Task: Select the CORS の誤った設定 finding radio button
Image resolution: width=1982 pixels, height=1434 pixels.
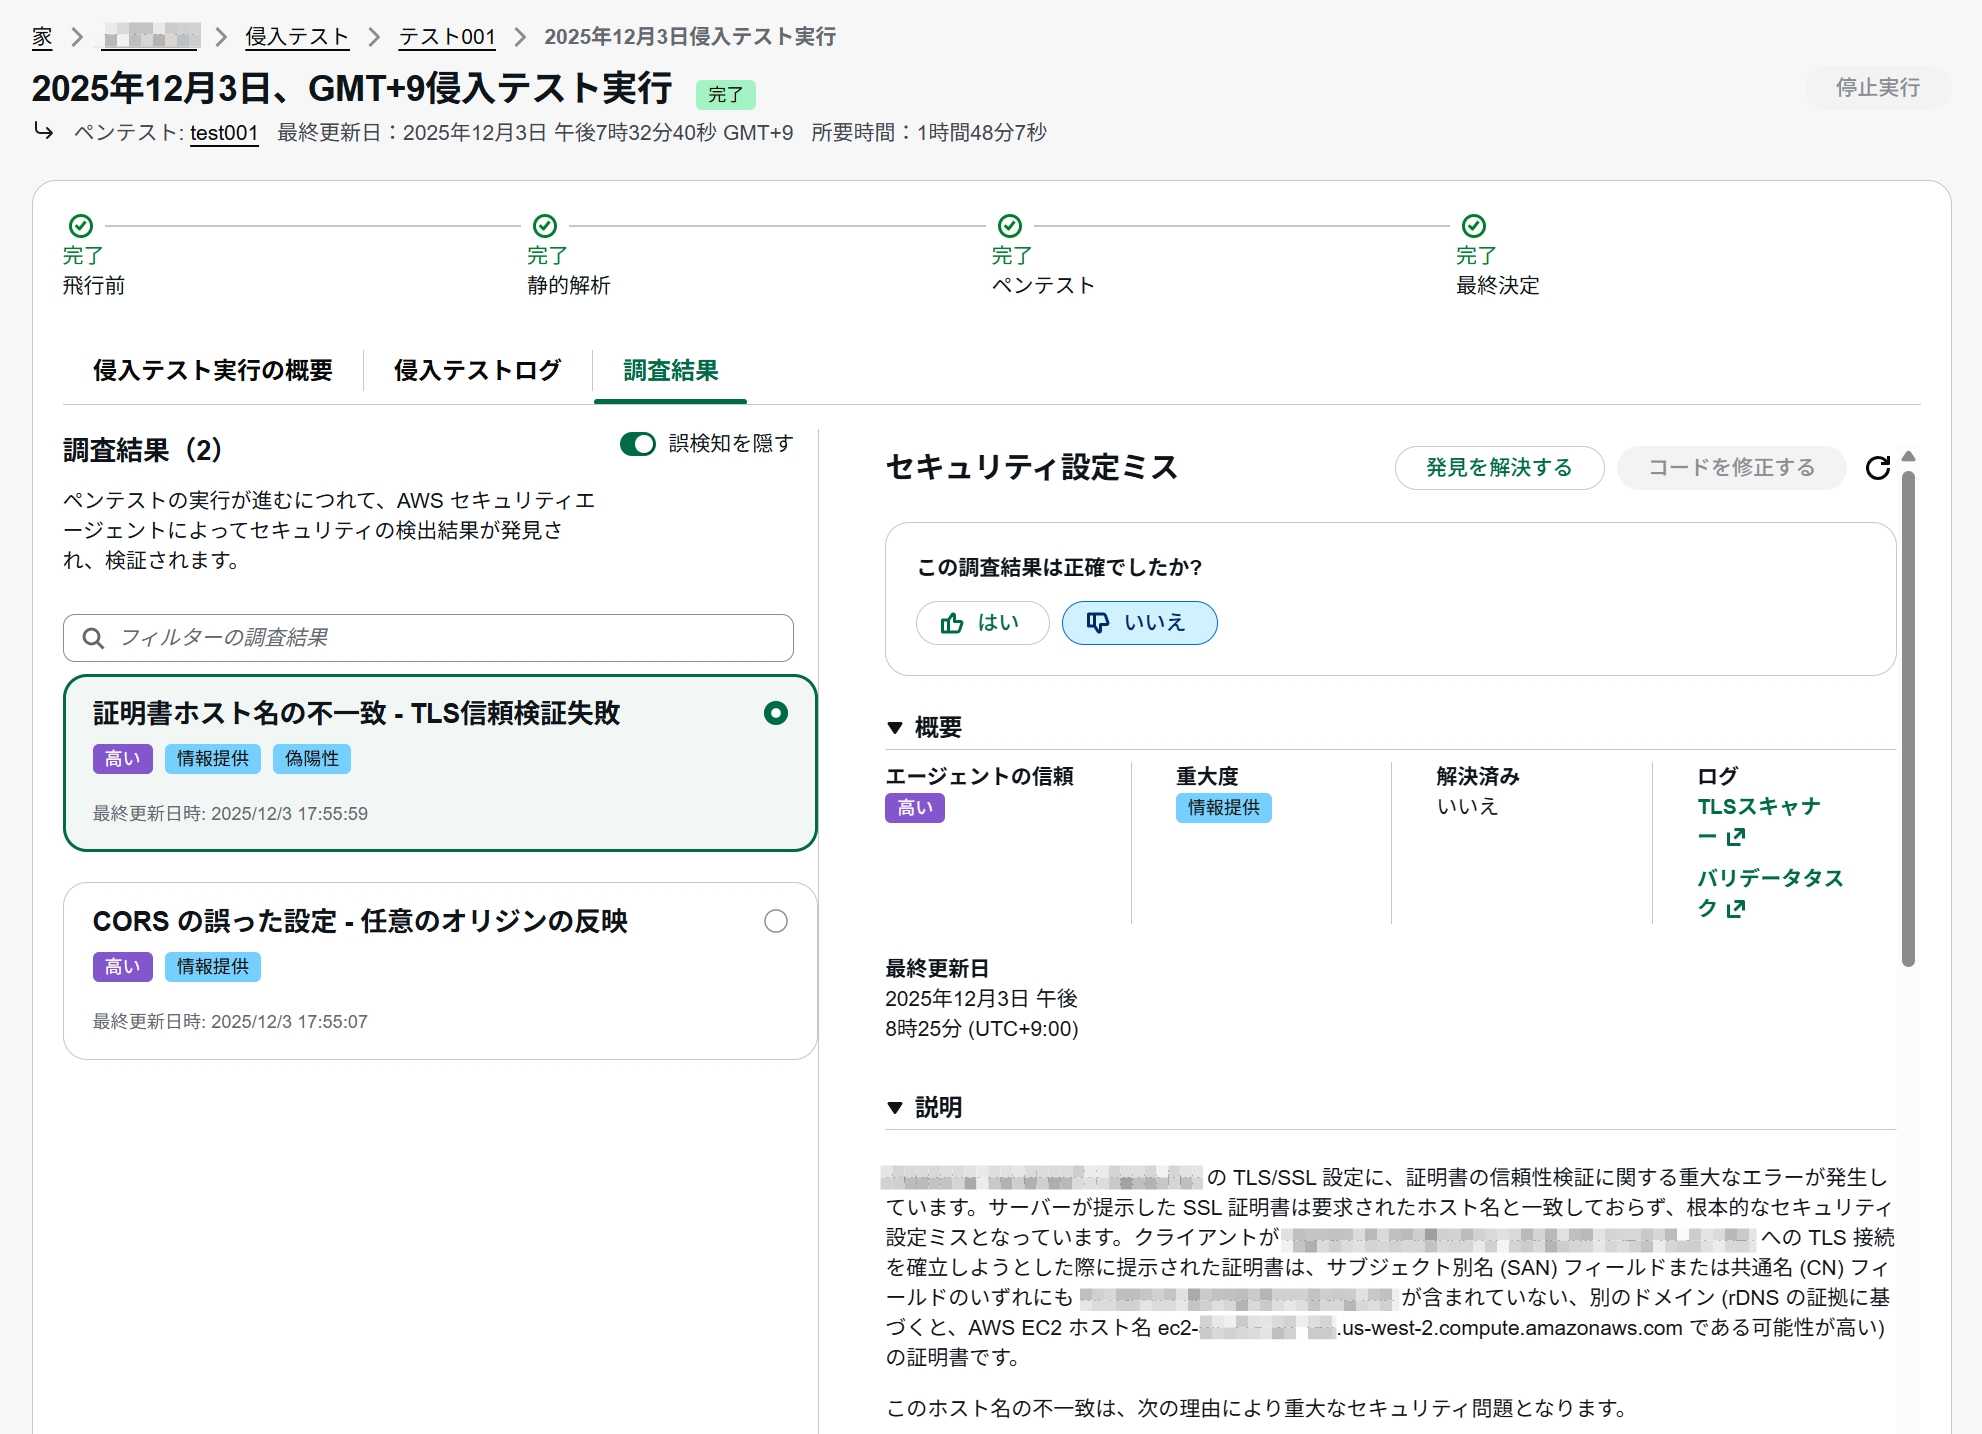Action: point(775,921)
